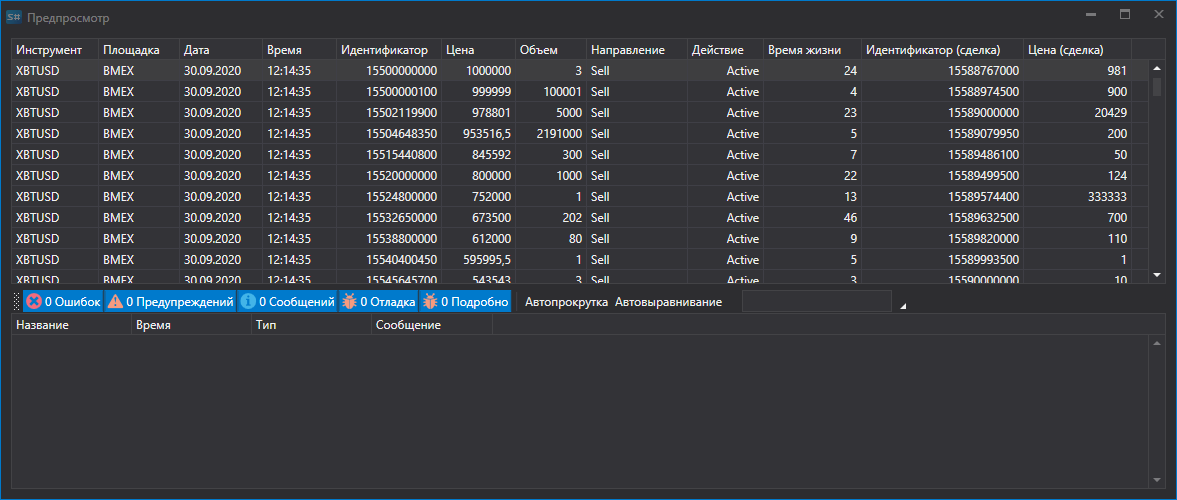The image size is (1177, 500).
Task: Toggle the 0 Отладка debug filter
Action: click(x=378, y=302)
